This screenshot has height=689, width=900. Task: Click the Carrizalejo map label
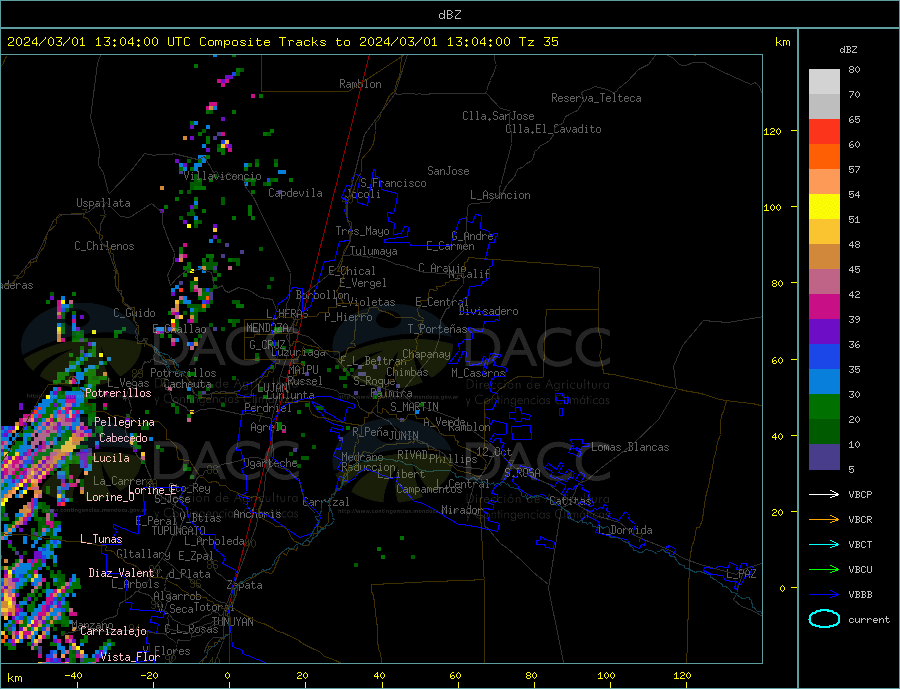(x=113, y=632)
